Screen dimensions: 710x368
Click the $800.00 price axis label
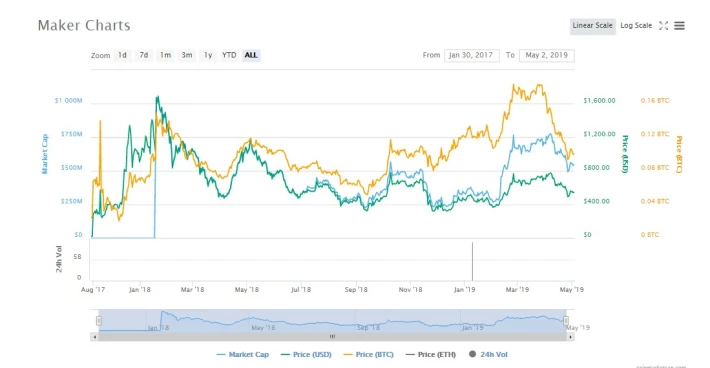tap(596, 167)
